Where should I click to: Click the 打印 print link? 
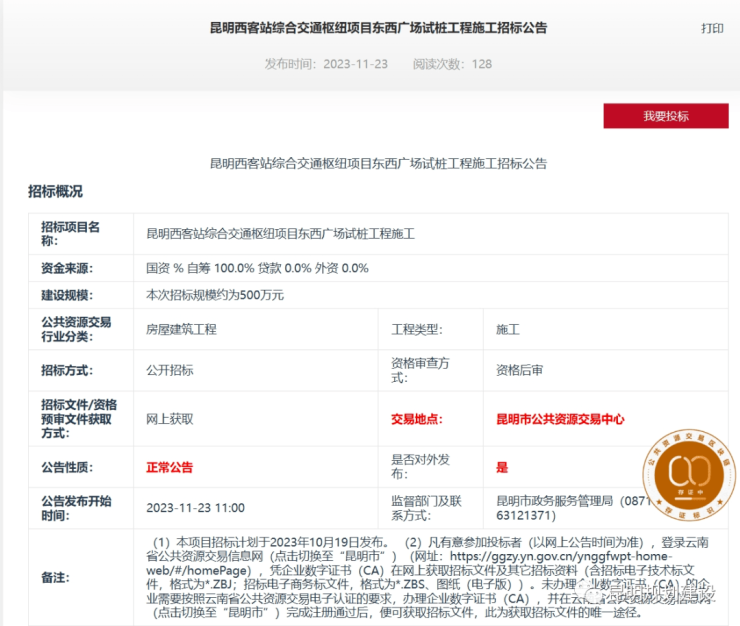(711, 28)
